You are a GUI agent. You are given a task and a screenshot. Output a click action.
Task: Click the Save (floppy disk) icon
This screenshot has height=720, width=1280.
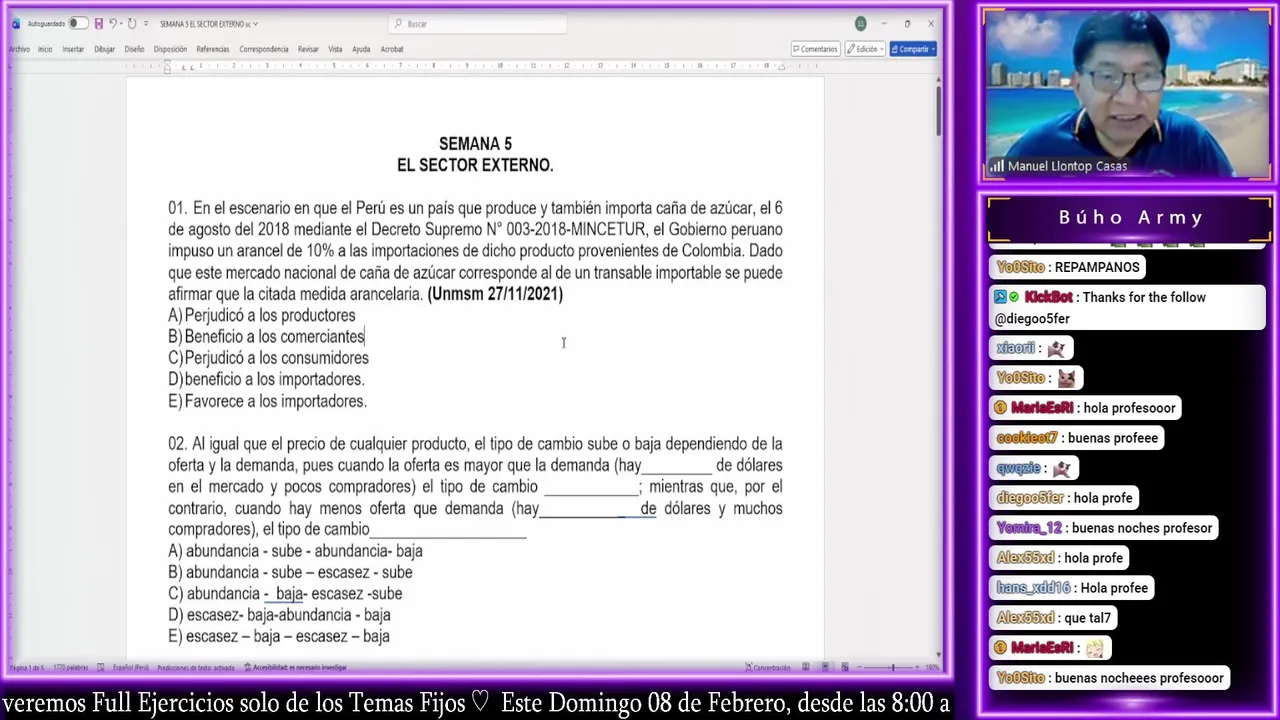[99, 24]
